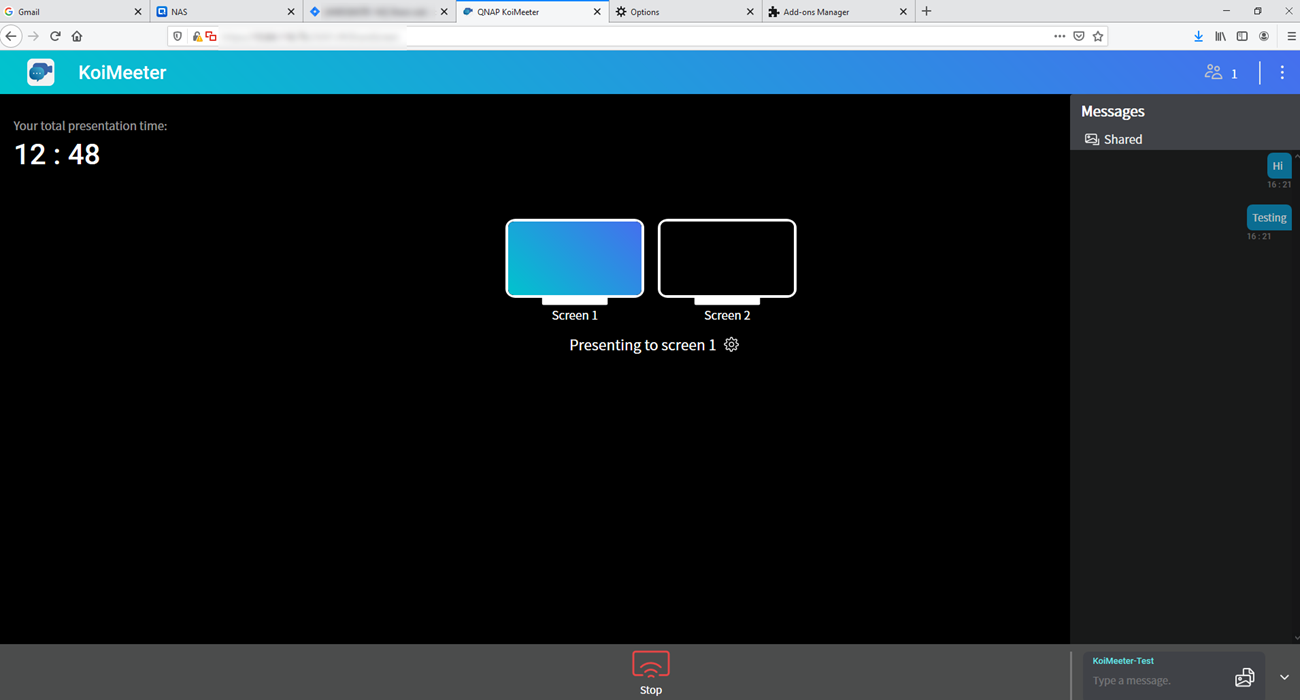
Task: Open page actions three-dot menu in address bar
Action: coord(1059,36)
